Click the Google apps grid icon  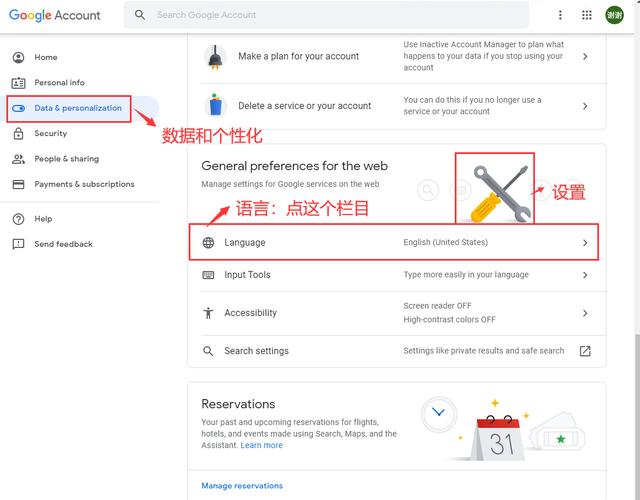(x=586, y=15)
